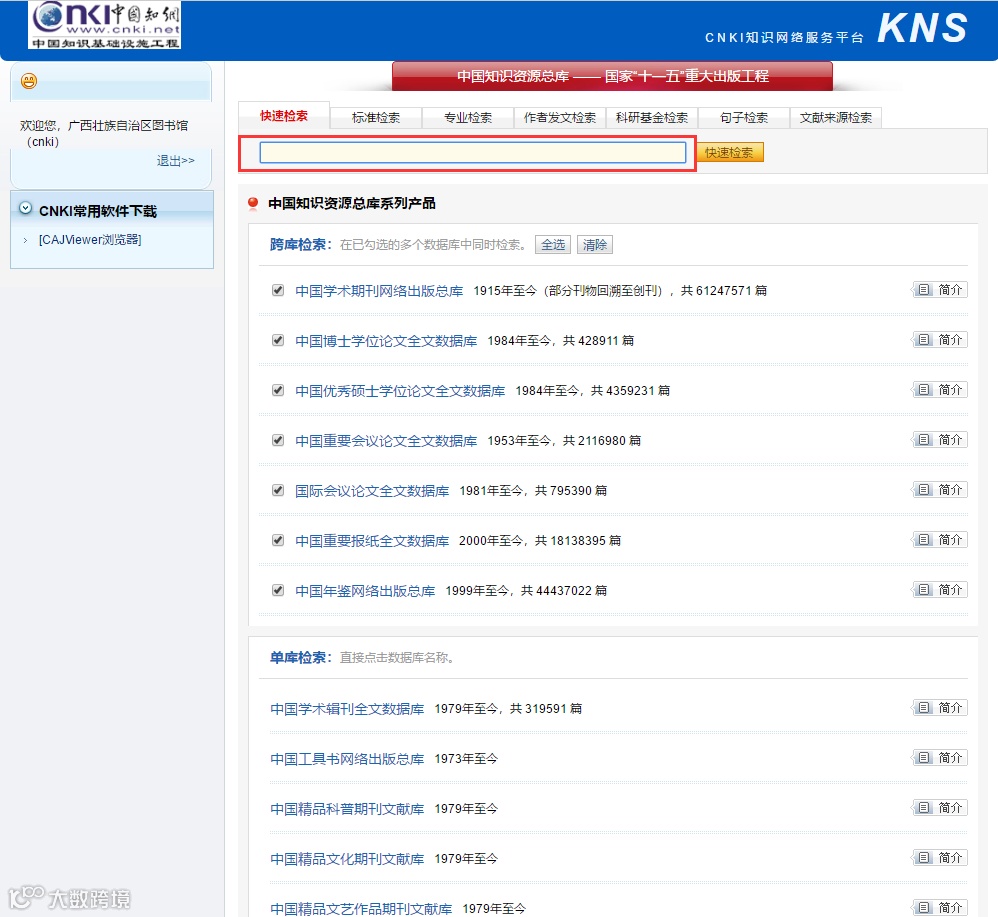Screen dimensions: 998x917
Task: Uncheck 中国重要会议论文全文数据库 checkbox
Action: (x=278, y=440)
